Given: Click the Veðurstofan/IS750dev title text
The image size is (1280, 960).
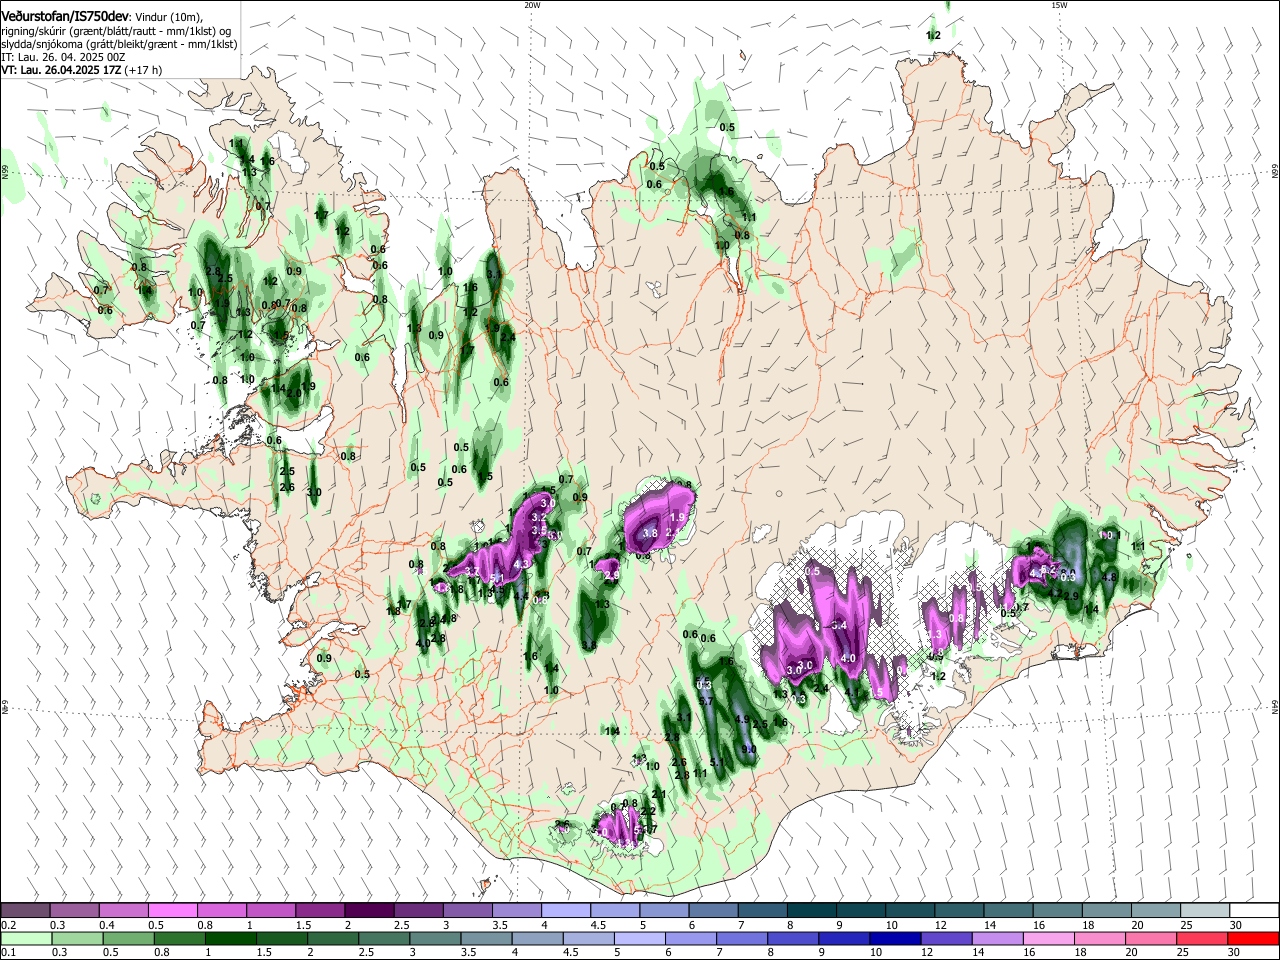Looking at the screenshot, I should [x=65, y=17].
